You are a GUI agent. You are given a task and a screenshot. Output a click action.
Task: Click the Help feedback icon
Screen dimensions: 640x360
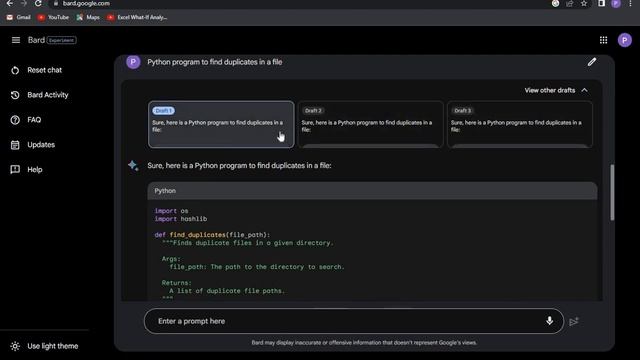point(15,170)
